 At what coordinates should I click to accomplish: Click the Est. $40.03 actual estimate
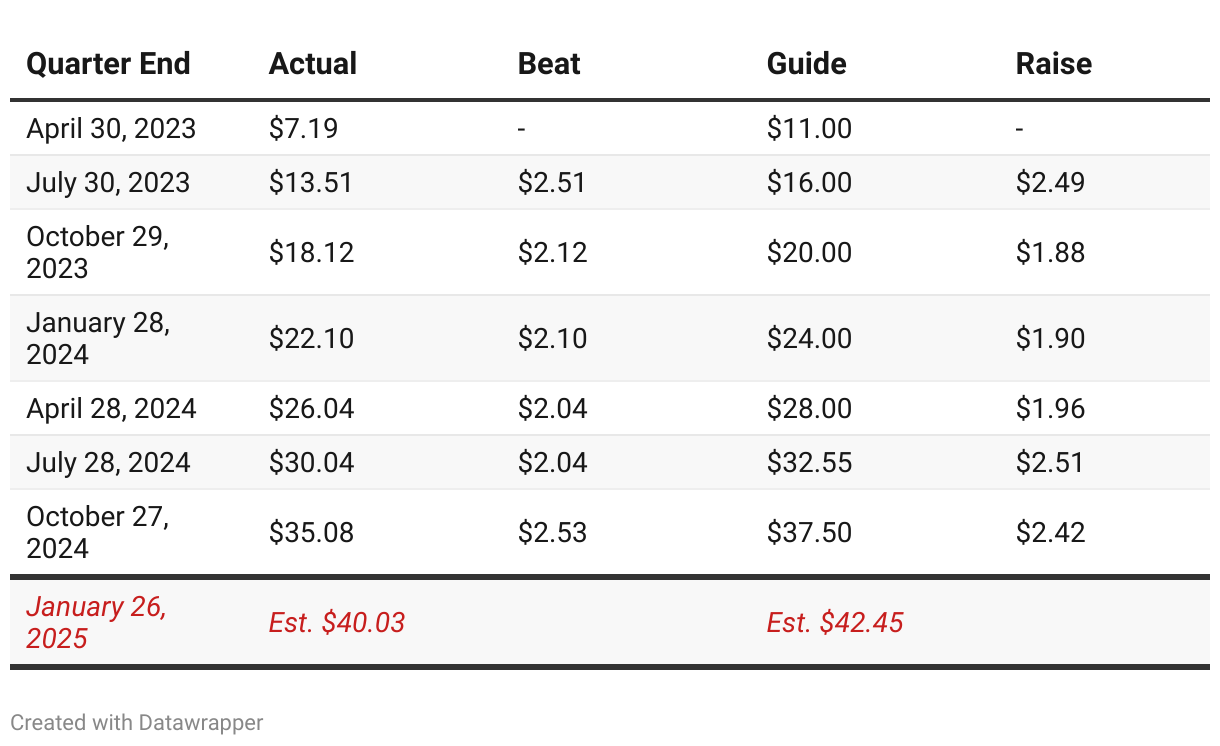337,623
